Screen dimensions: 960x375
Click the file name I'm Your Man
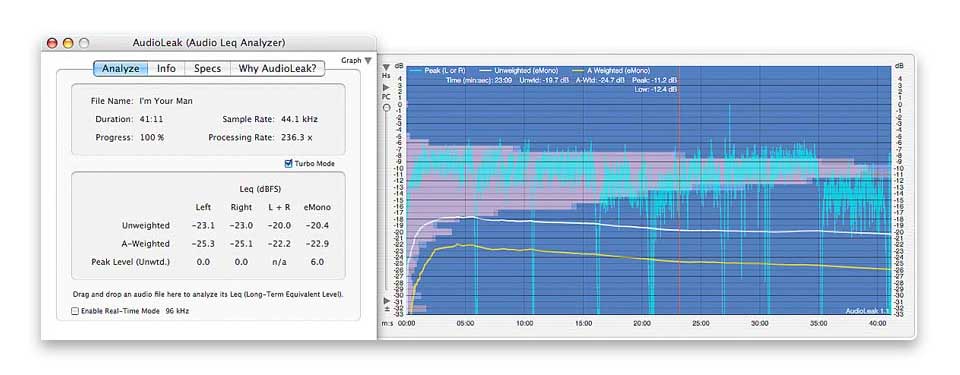coord(166,100)
